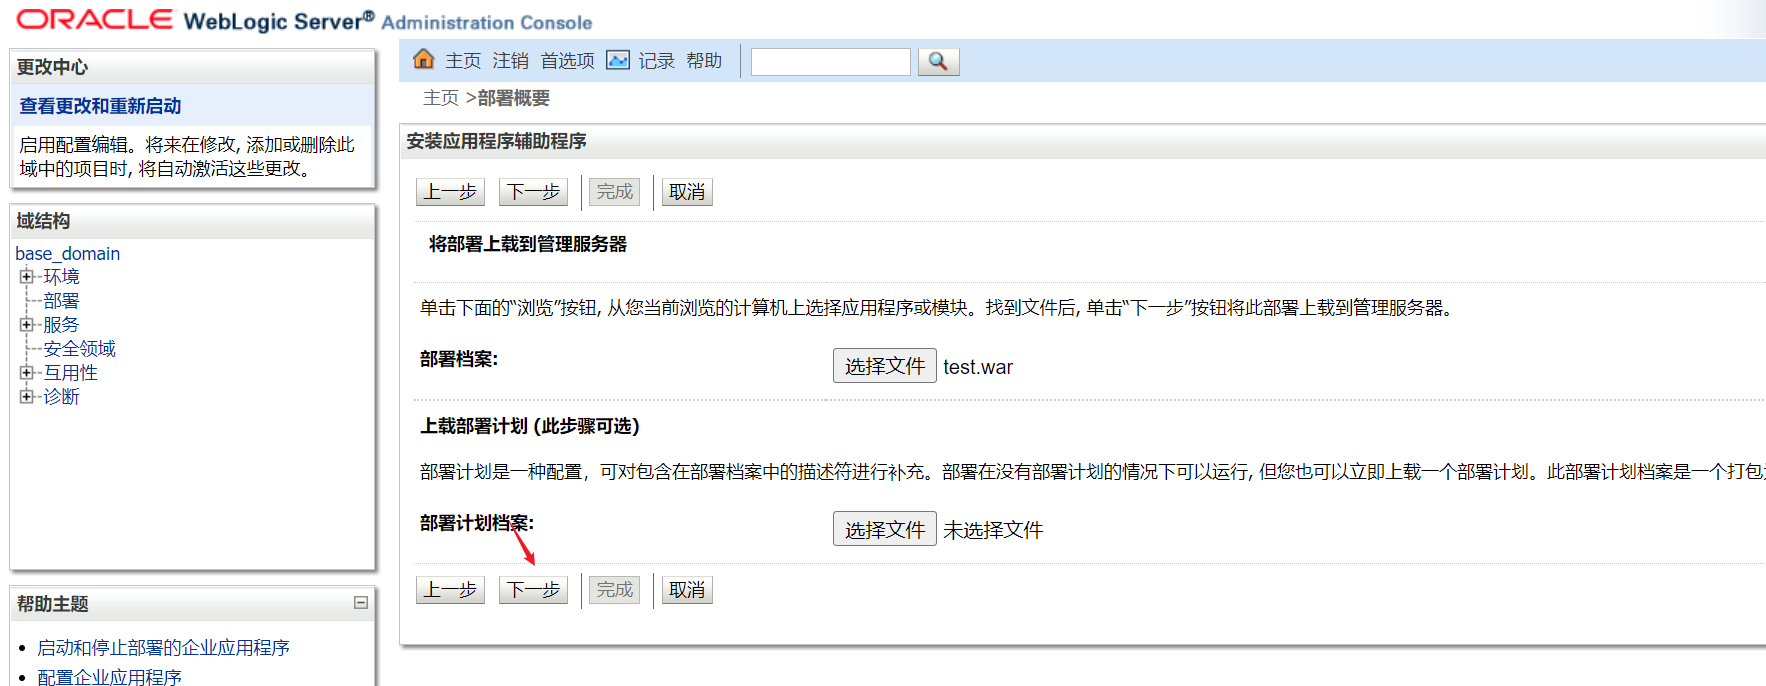Expand the 服务 tree node
Screen dimensions: 1766x686
[26, 325]
